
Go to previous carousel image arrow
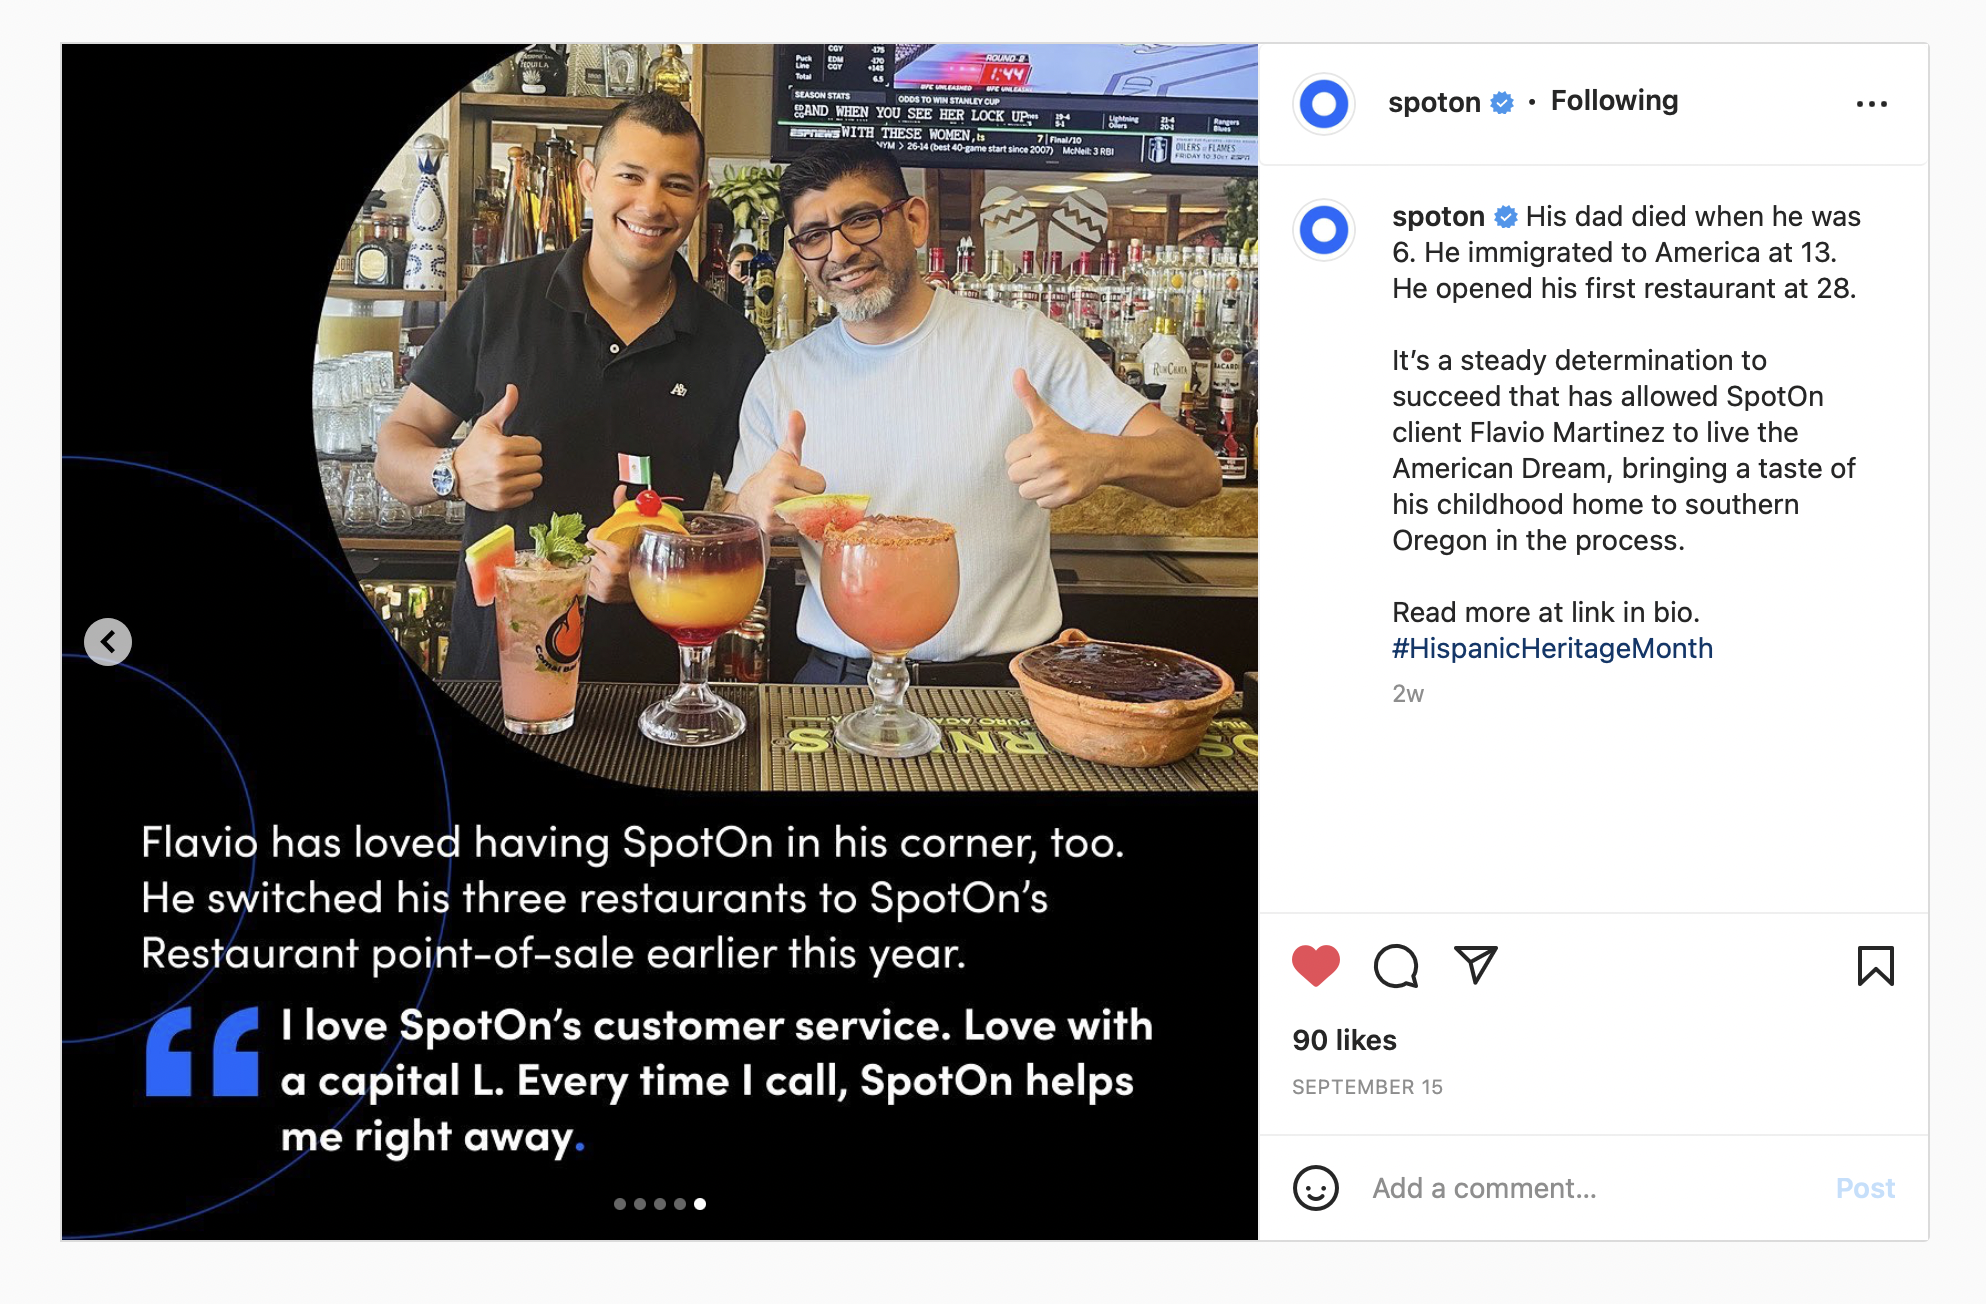(x=108, y=642)
